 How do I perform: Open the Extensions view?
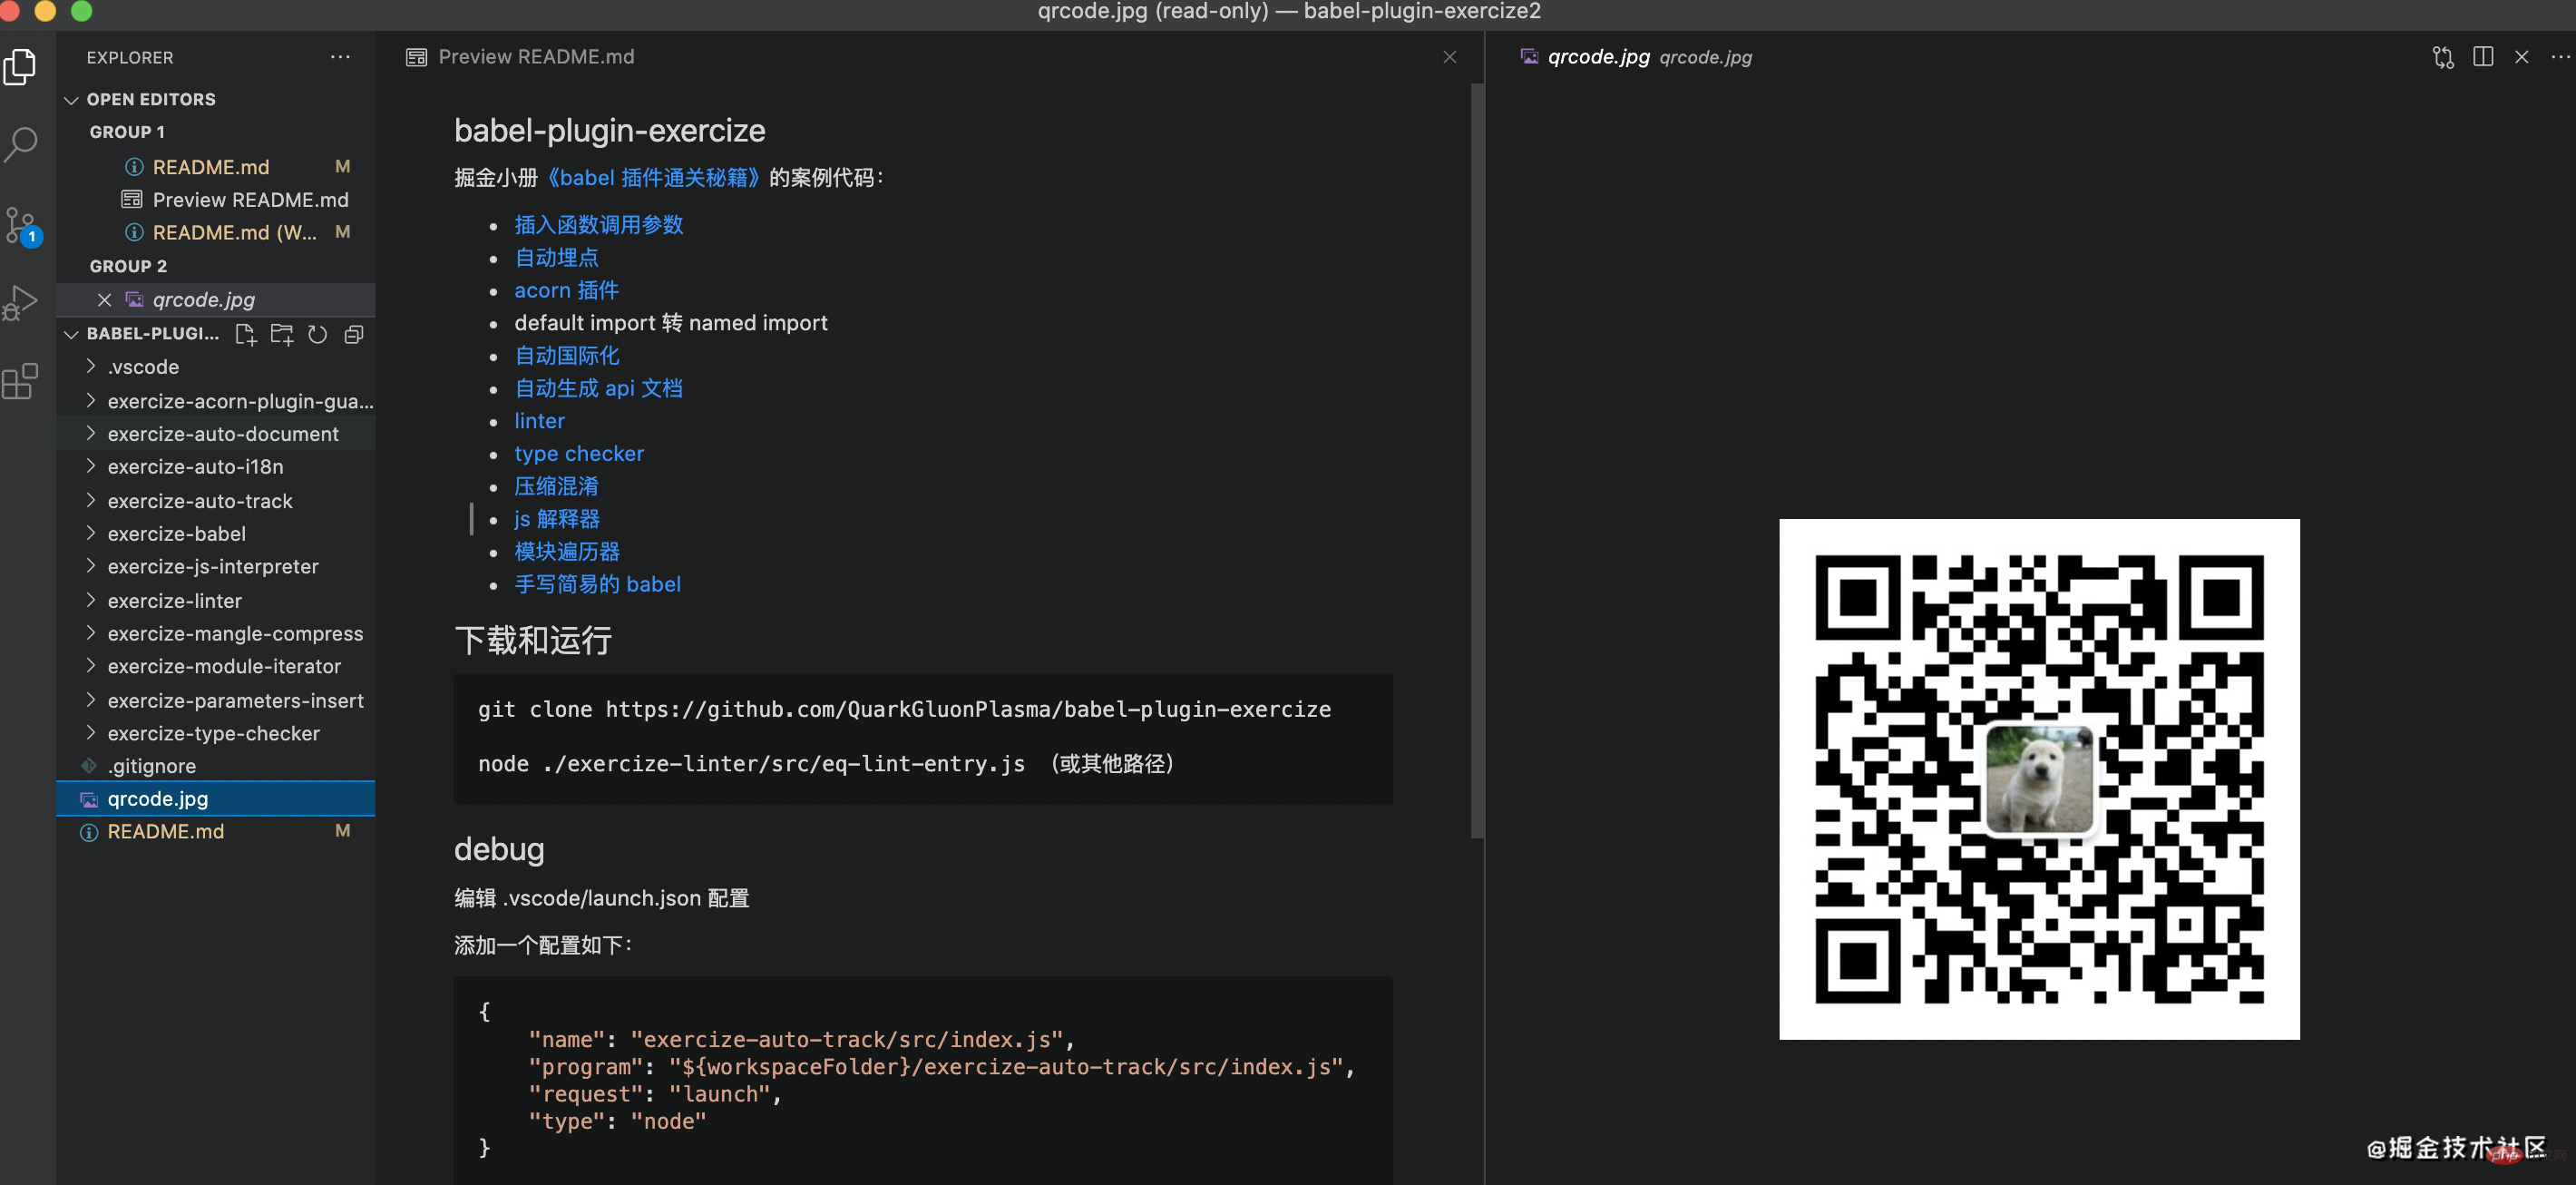[x=21, y=381]
